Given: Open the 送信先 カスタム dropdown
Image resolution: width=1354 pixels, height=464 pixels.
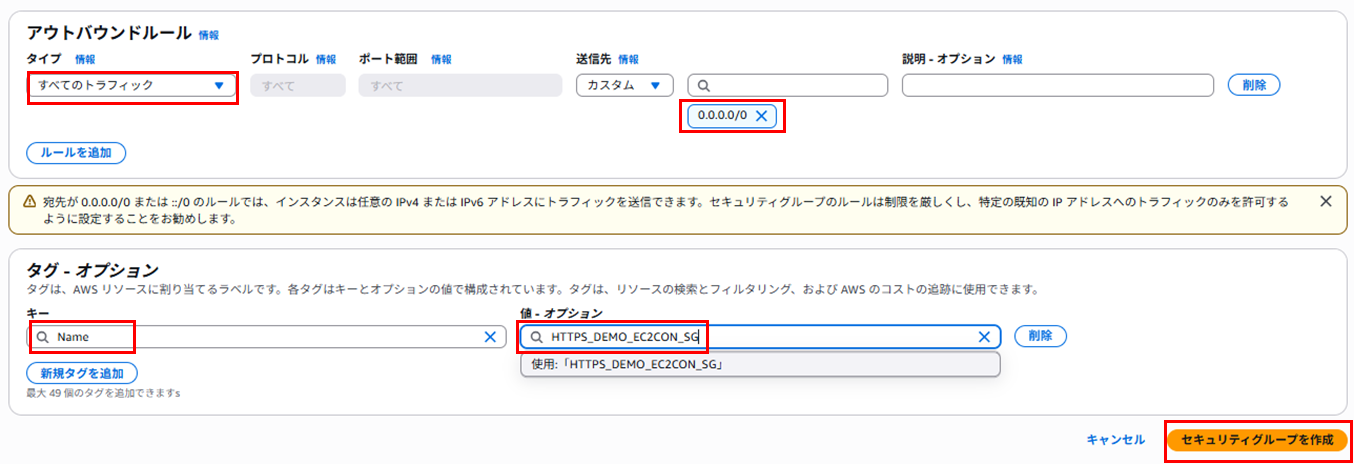Looking at the screenshot, I should click(x=625, y=85).
